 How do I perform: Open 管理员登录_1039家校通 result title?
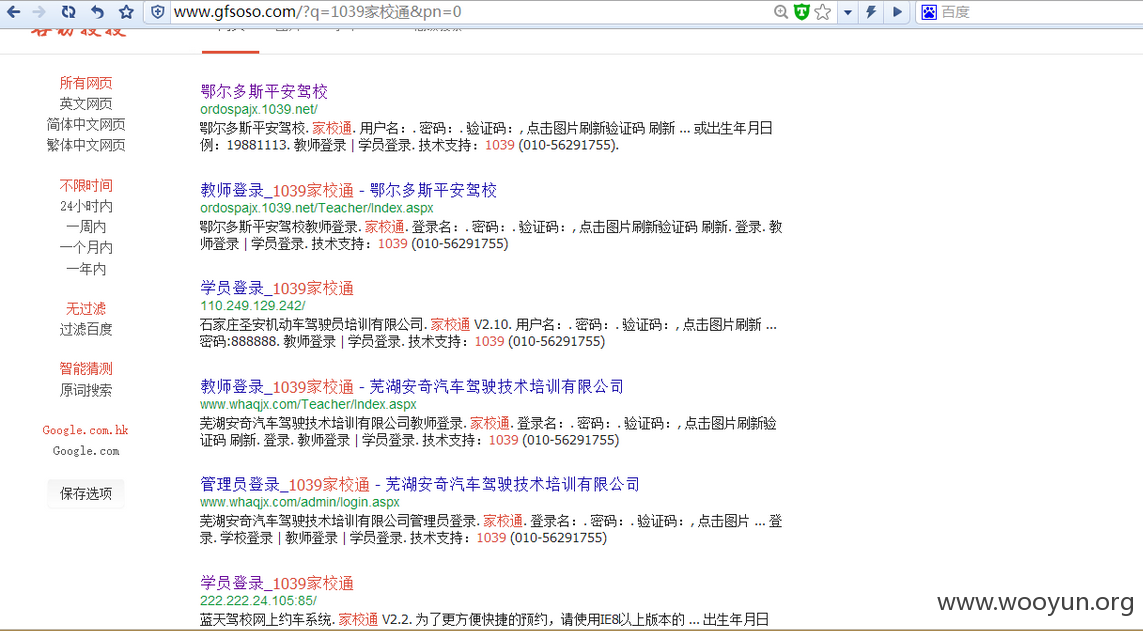tap(420, 485)
